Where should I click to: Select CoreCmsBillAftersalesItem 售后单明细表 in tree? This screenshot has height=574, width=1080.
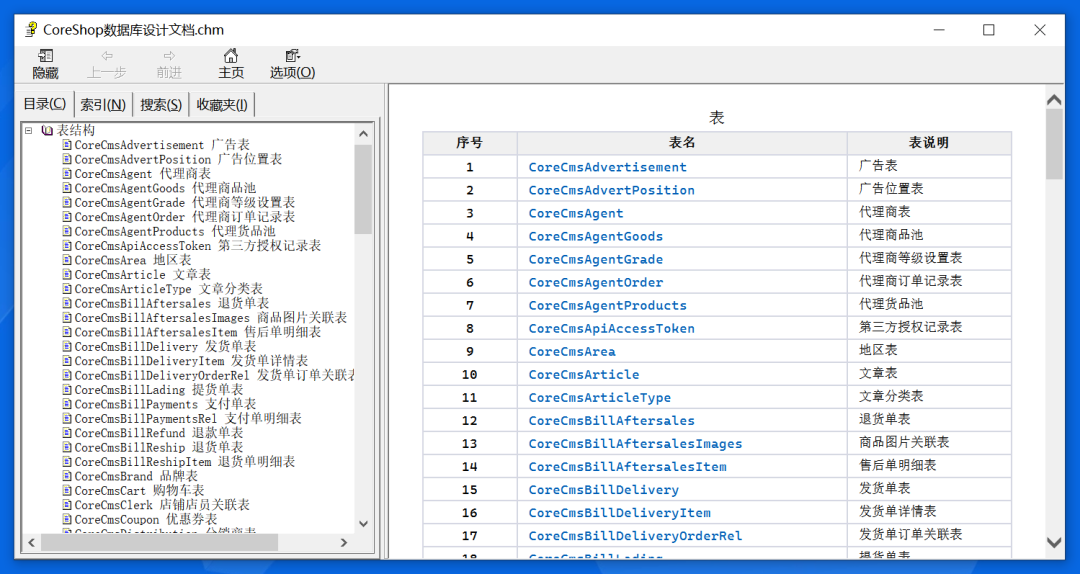pyautogui.click(x=198, y=331)
